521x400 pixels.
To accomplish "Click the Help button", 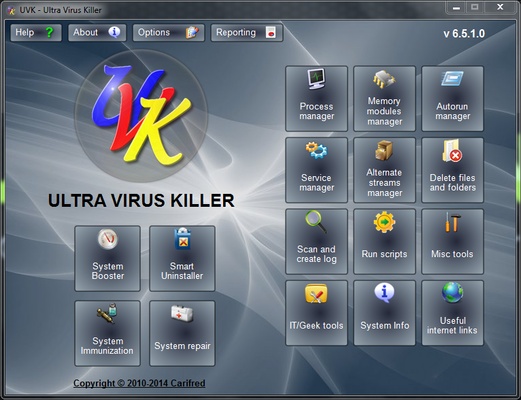I will pyautogui.click(x=36, y=33).
